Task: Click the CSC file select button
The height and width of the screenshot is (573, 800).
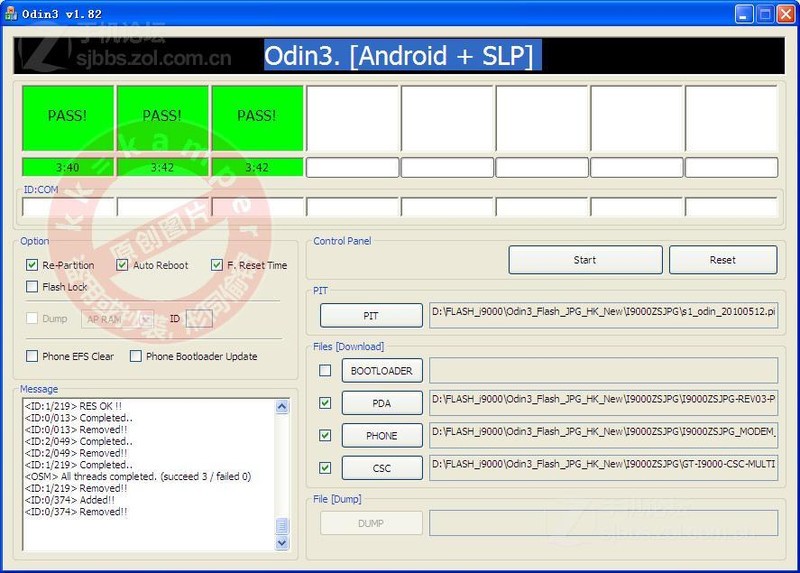Action: pyautogui.click(x=382, y=467)
